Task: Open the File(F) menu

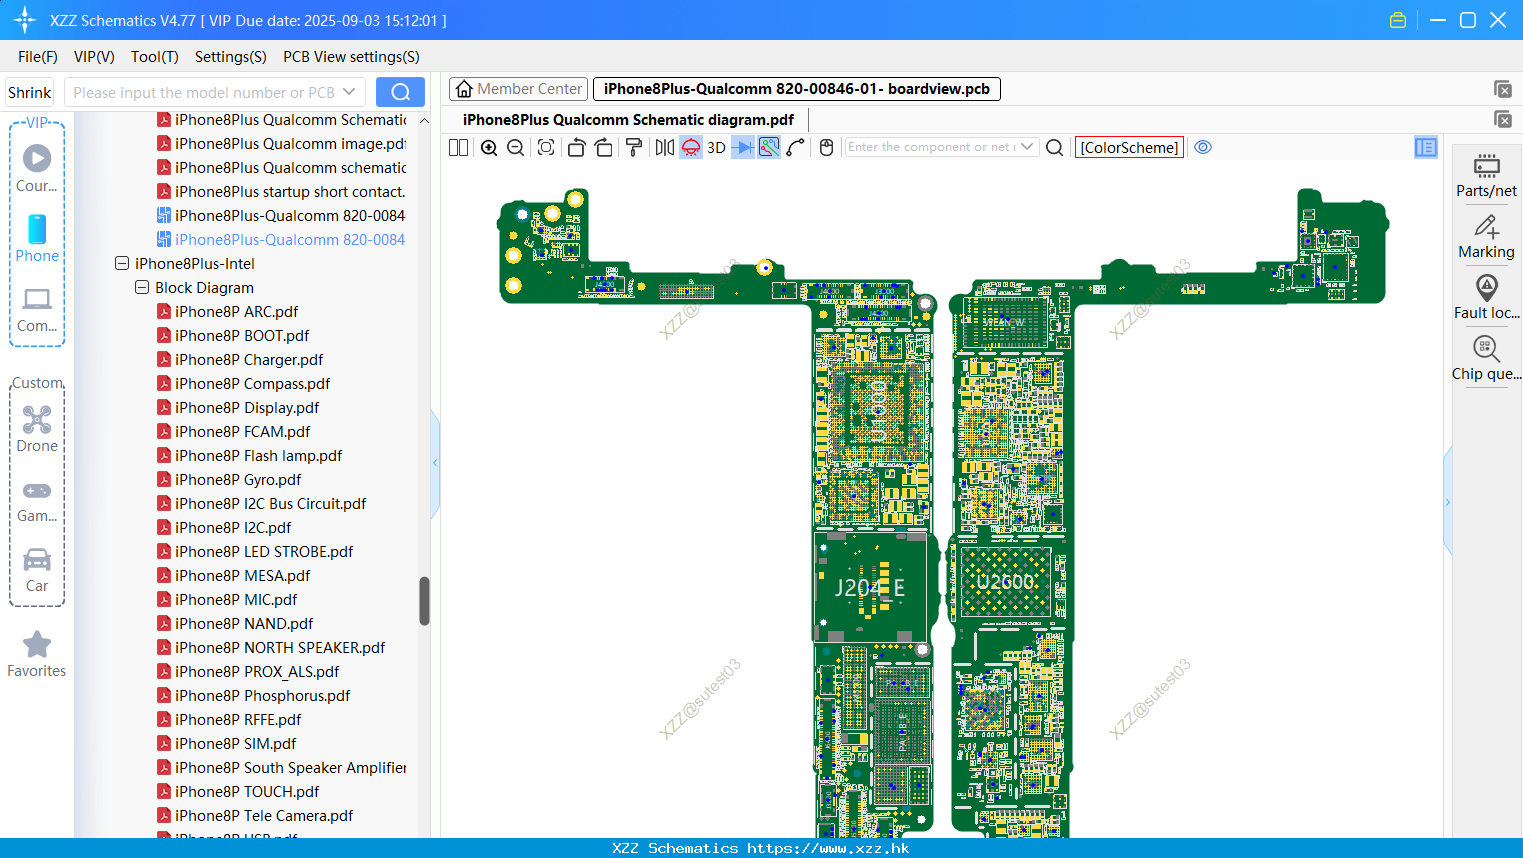Action: [38, 57]
